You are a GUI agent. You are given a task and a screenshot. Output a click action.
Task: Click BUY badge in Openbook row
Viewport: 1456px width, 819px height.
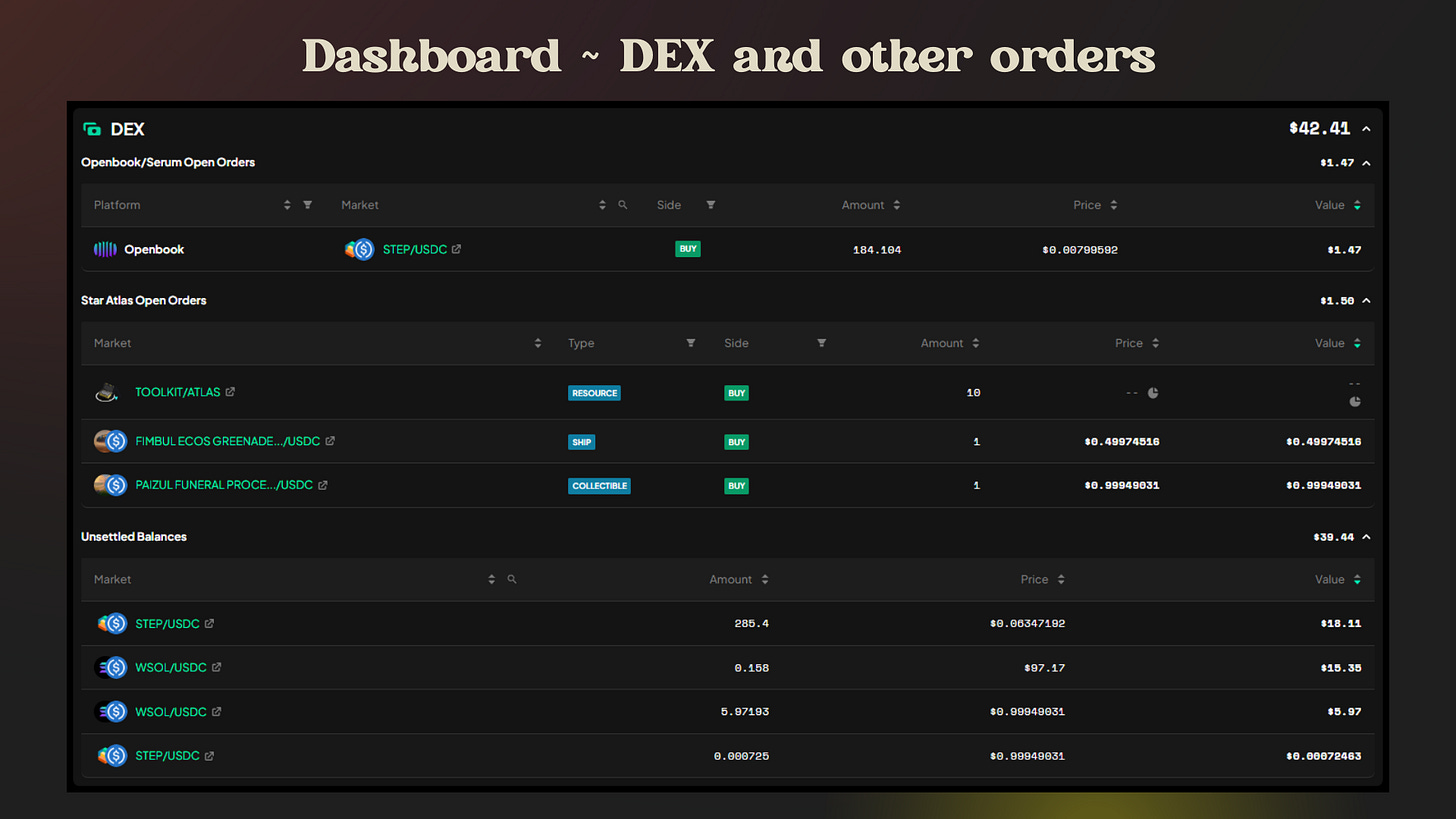[x=688, y=249]
